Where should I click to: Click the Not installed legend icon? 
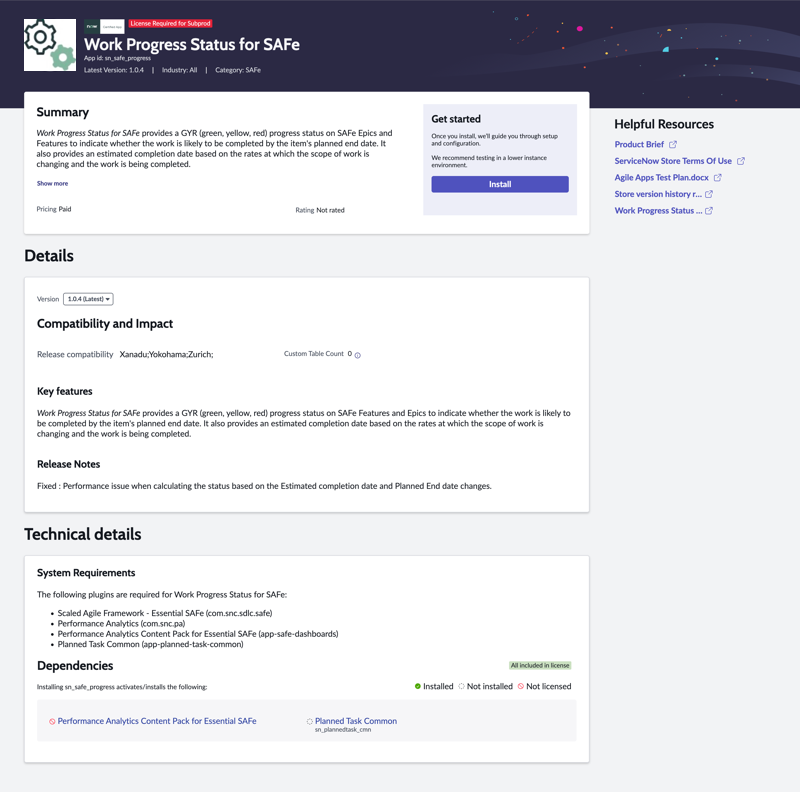(461, 686)
